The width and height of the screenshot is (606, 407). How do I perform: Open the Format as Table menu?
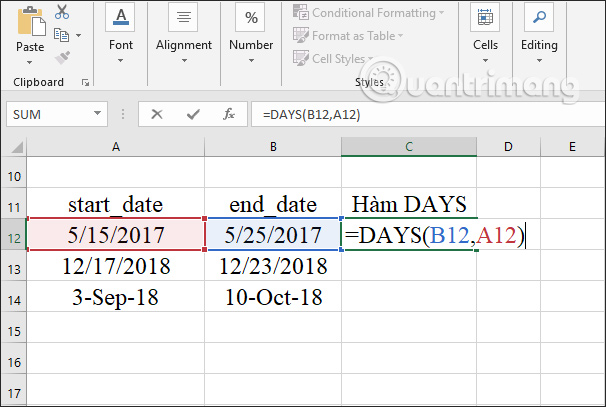tap(348, 36)
